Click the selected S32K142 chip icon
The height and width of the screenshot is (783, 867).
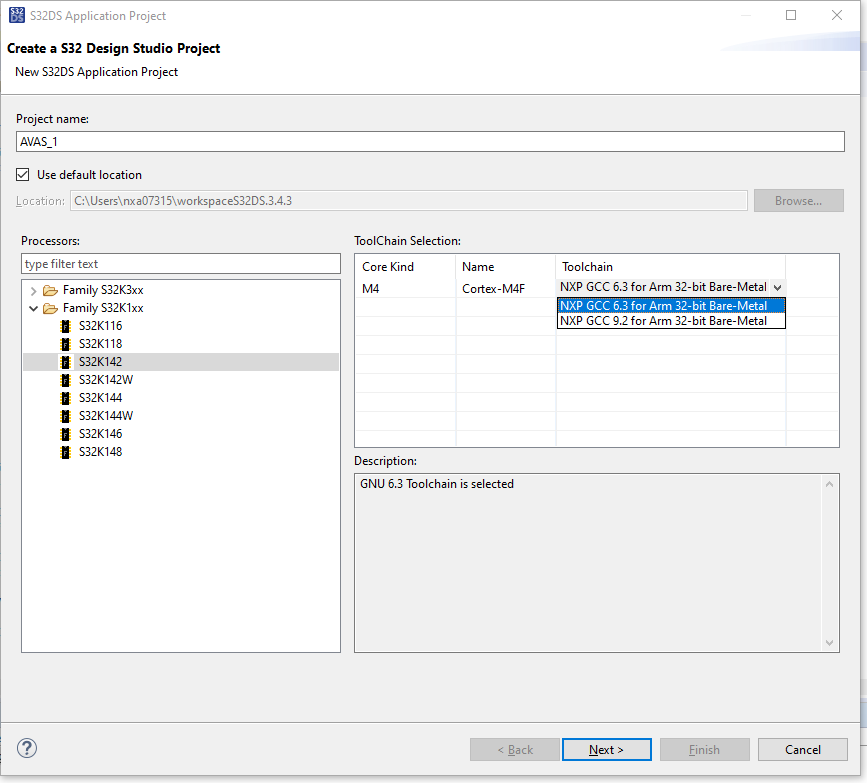coord(65,361)
